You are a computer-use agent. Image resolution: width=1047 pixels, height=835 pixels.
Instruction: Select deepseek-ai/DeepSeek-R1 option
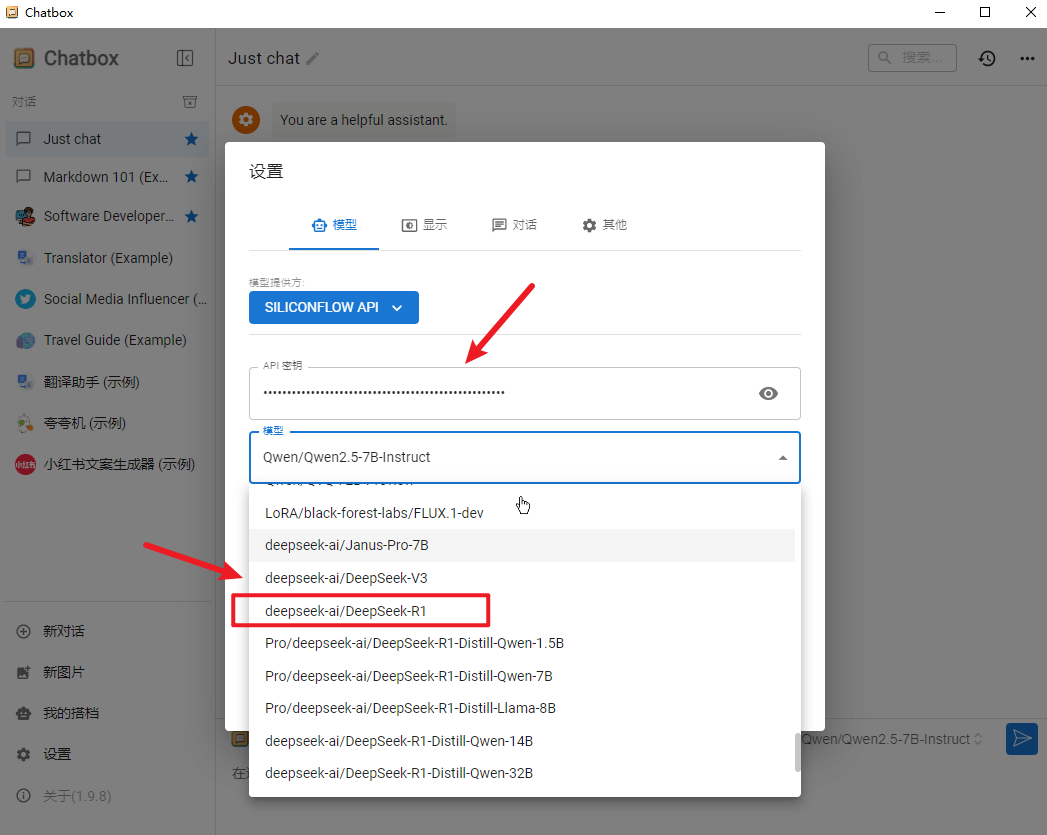[x=522, y=611]
